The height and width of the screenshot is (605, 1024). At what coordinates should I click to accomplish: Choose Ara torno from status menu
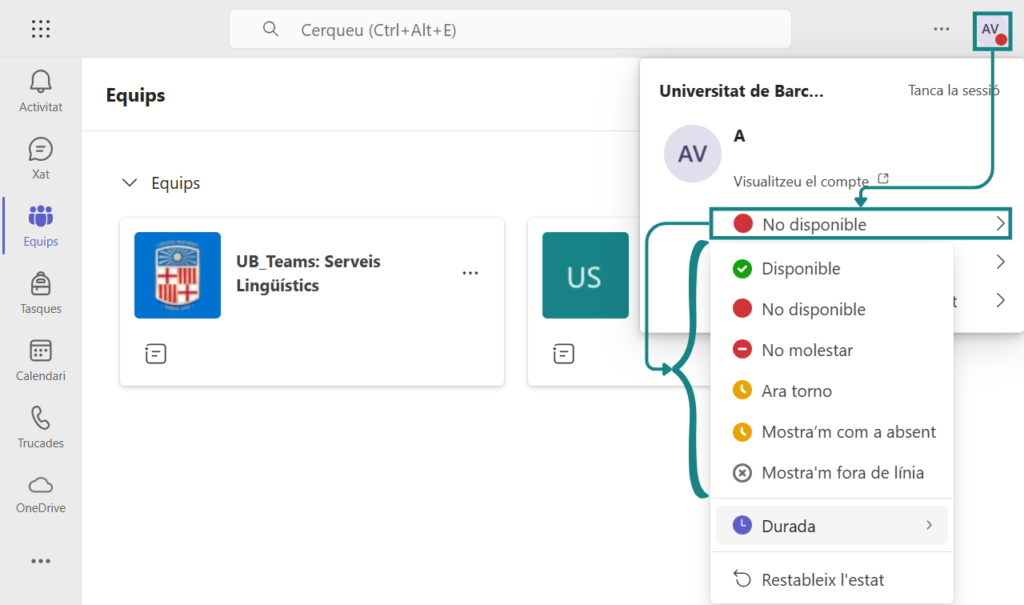coord(796,391)
